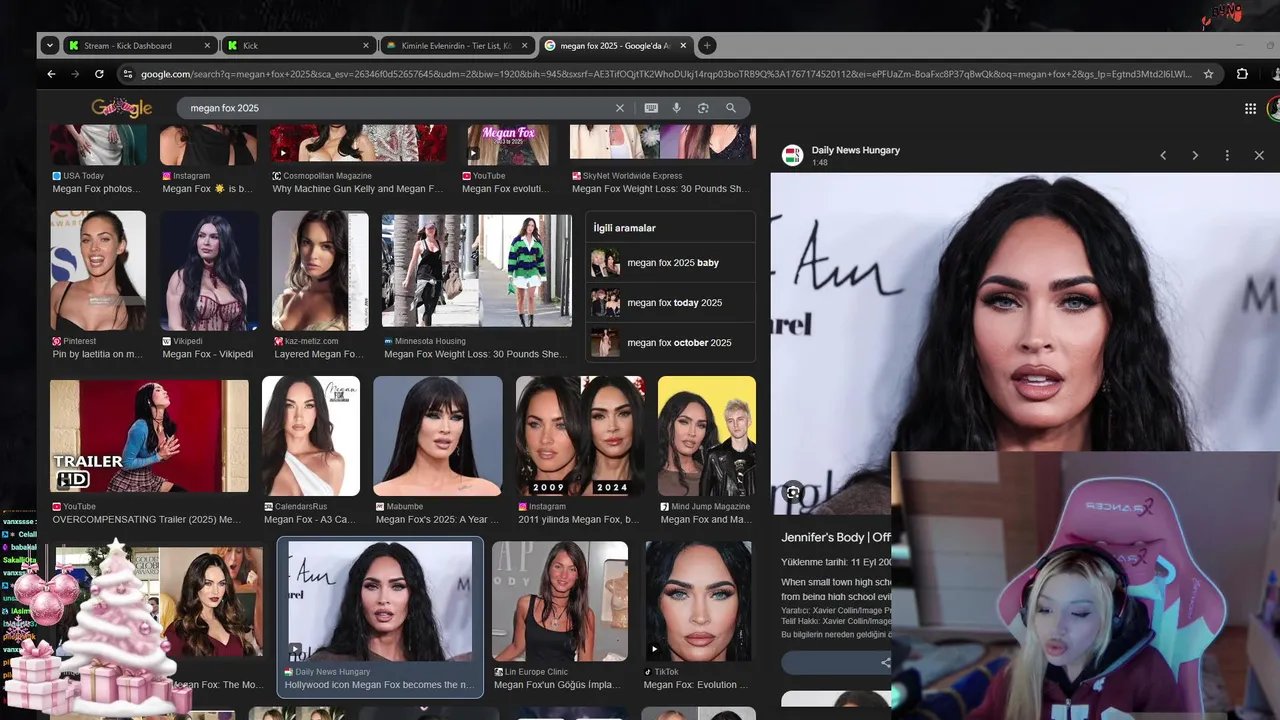Open the Pinterest Pin by laetitia image
This screenshot has width=1280, height=720.
(98, 270)
